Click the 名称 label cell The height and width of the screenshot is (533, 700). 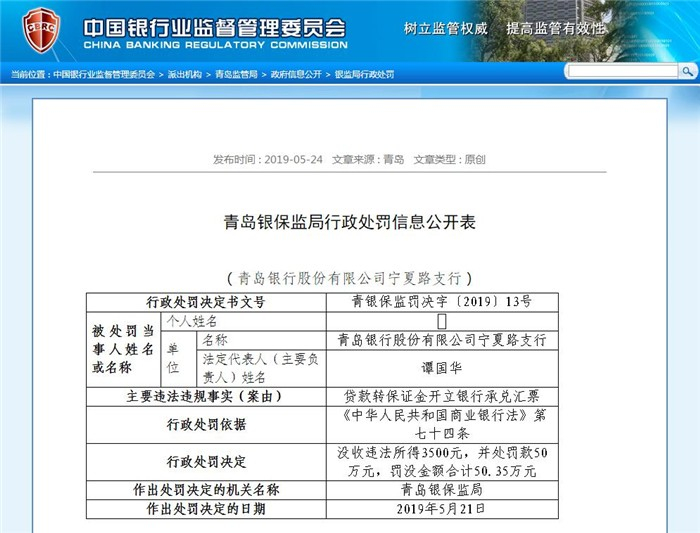(x=261, y=340)
